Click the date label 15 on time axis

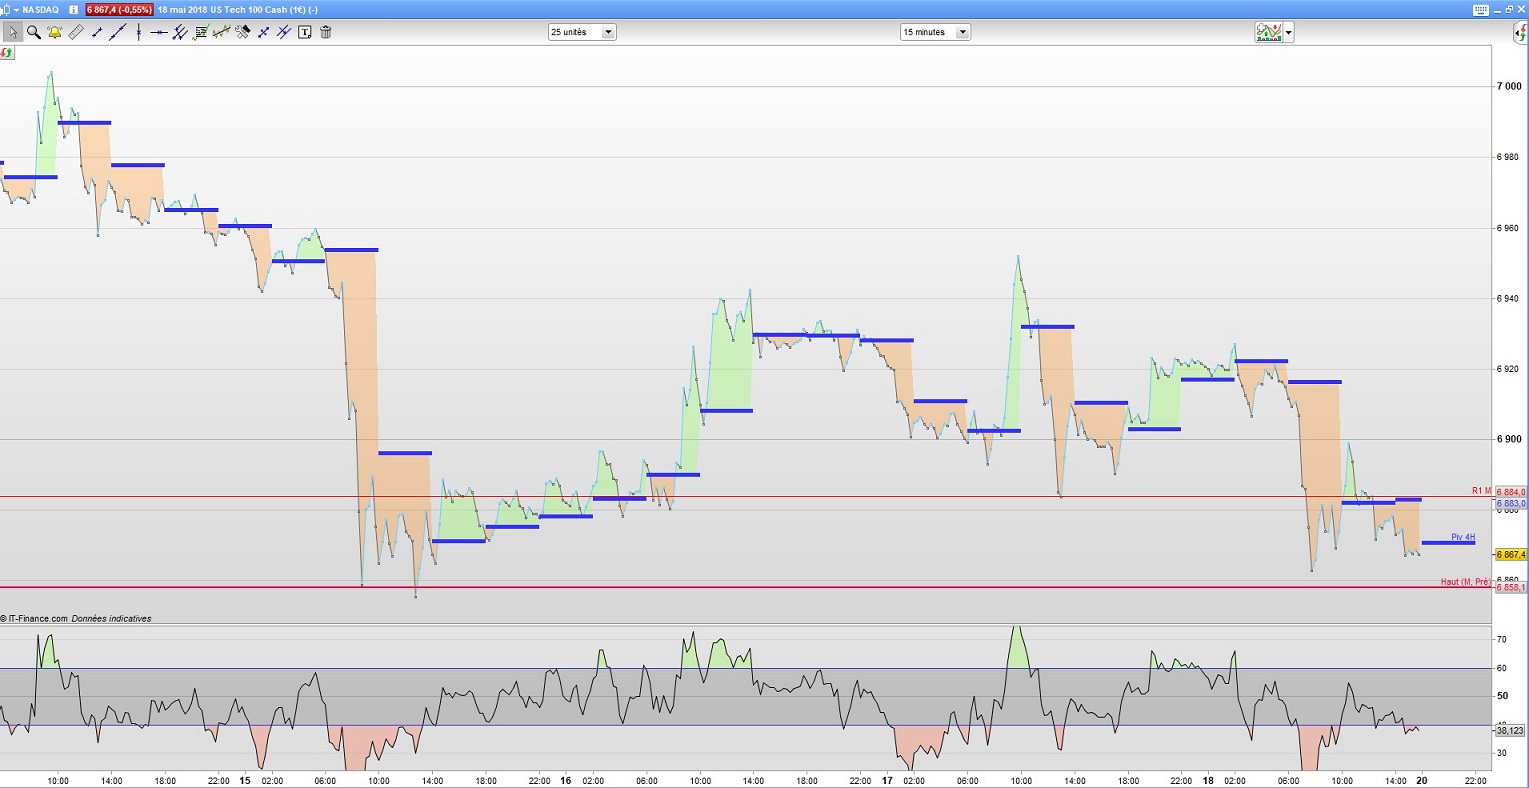[245, 781]
